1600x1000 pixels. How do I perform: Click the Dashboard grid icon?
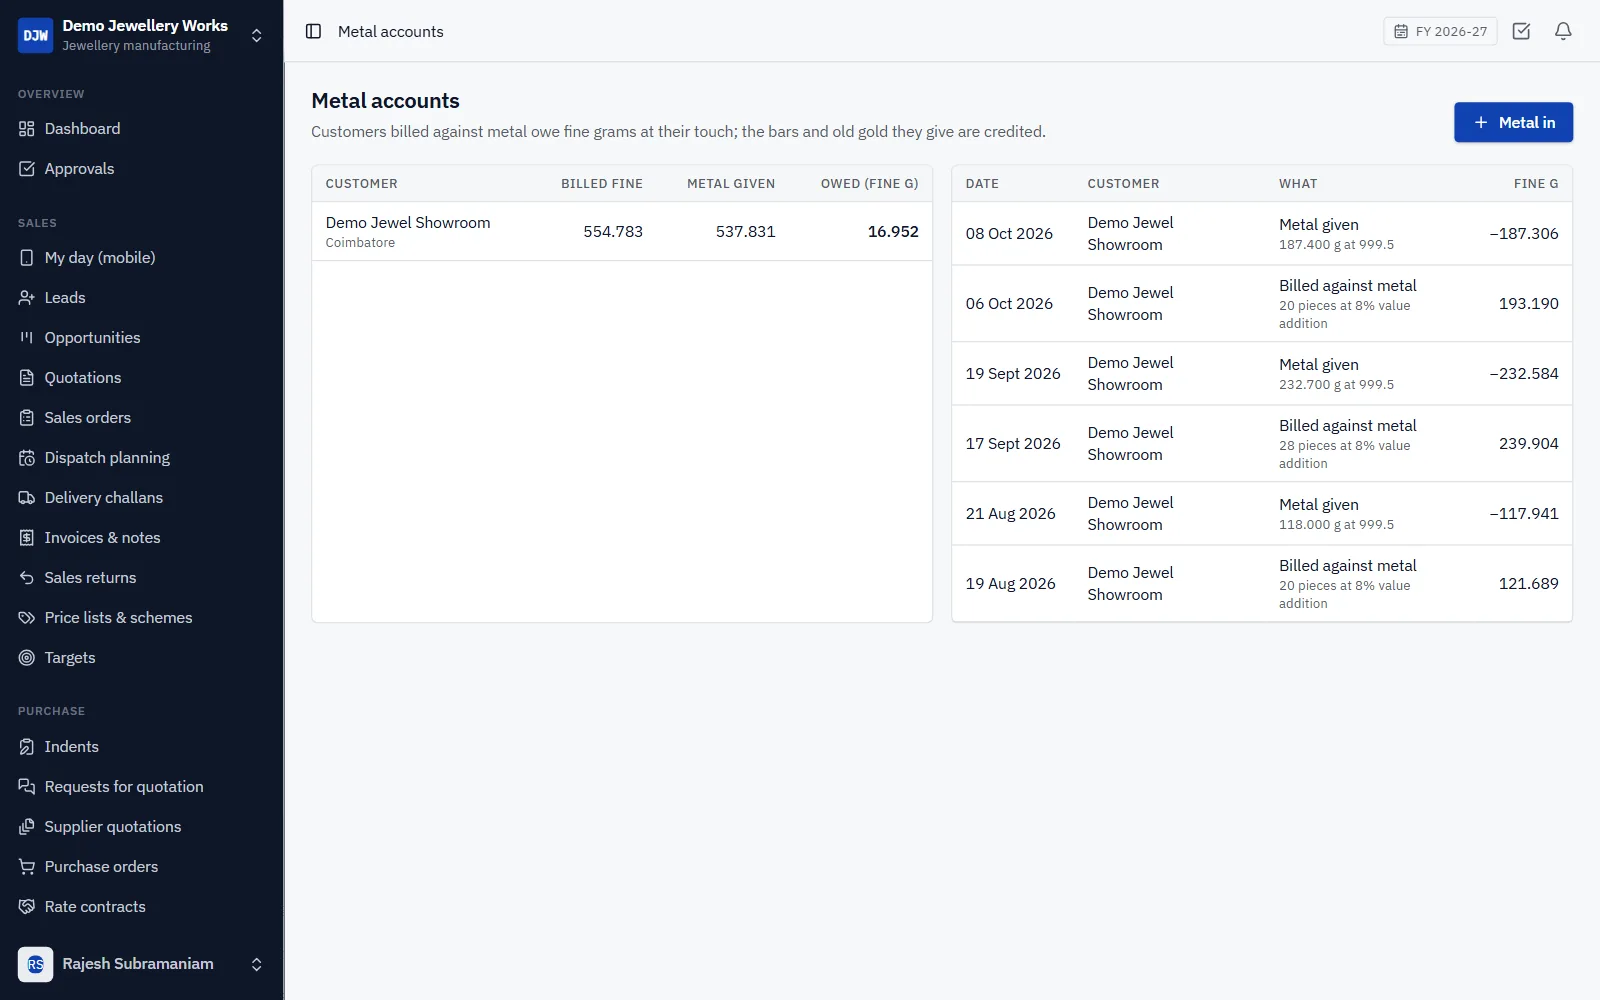pyautogui.click(x=27, y=129)
